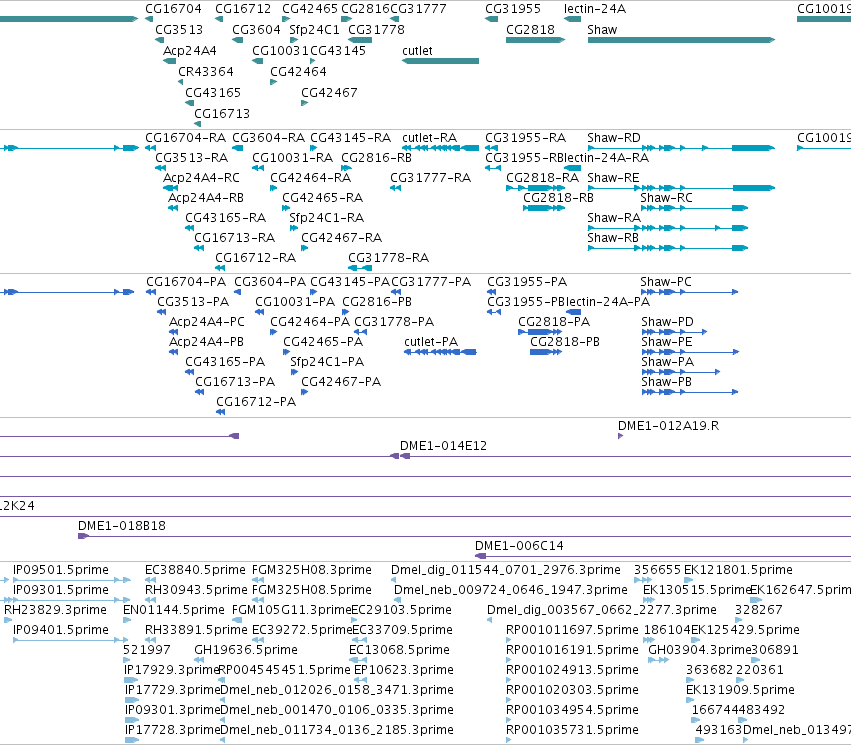
Task: Click the CG31777-RA transcript label
Action: pos(430,178)
